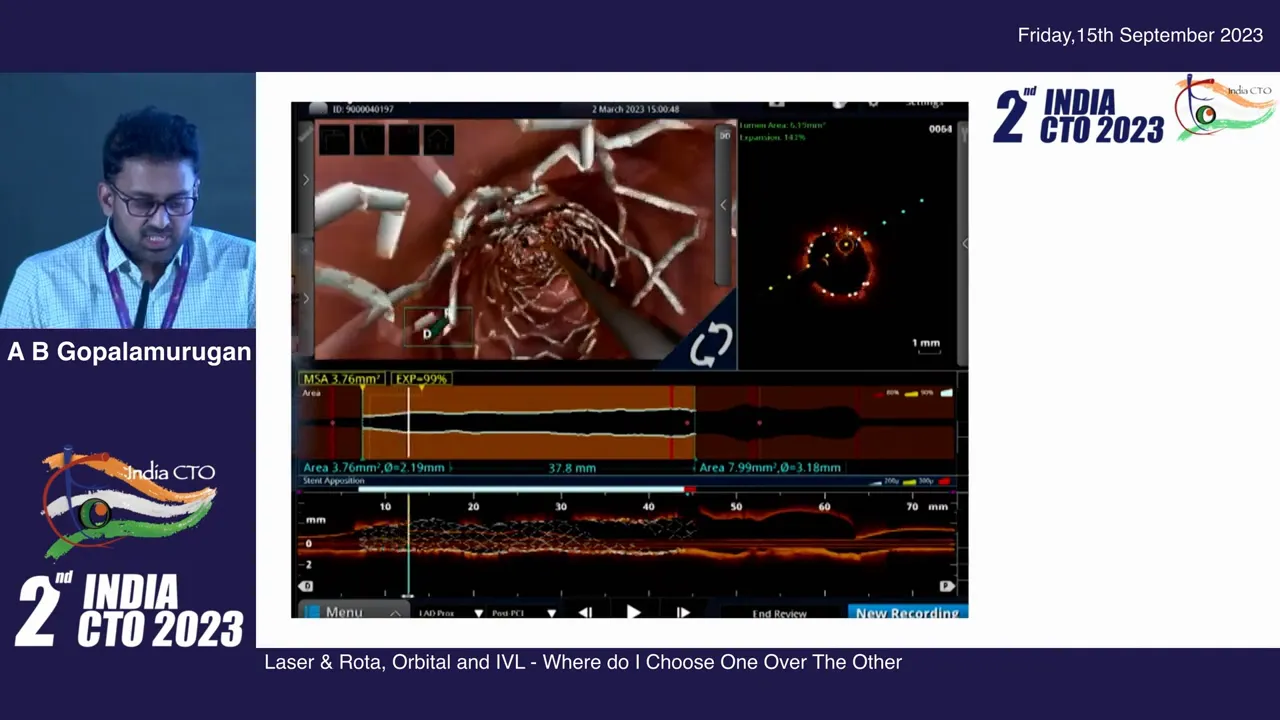1280x720 pixels.
Task: Expand the lower left side panel arrow
Action: click(x=306, y=297)
